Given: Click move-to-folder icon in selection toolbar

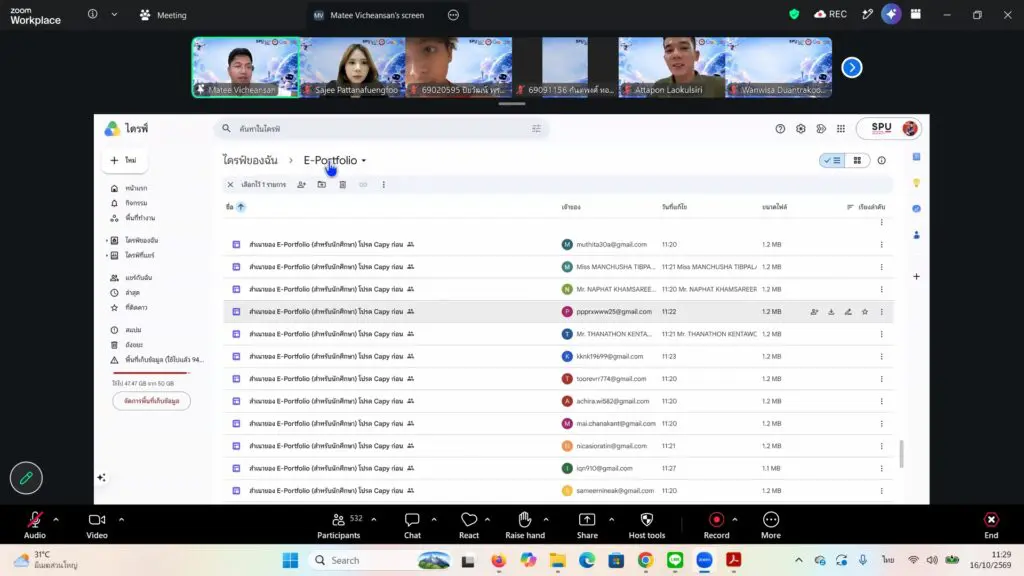Looking at the screenshot, I should pos(322,185).
